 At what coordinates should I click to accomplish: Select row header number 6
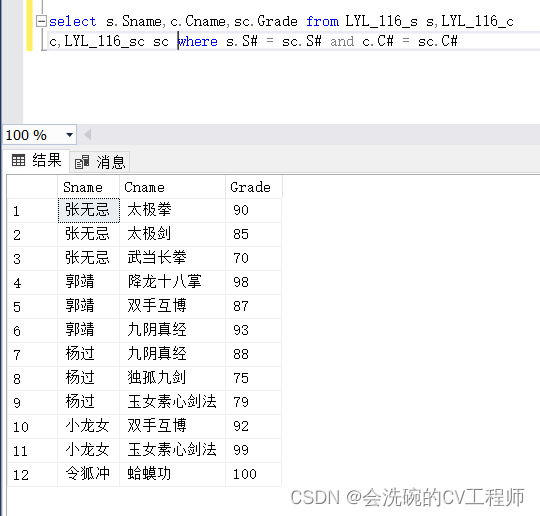pyautogui.click(x=32, y=331)
